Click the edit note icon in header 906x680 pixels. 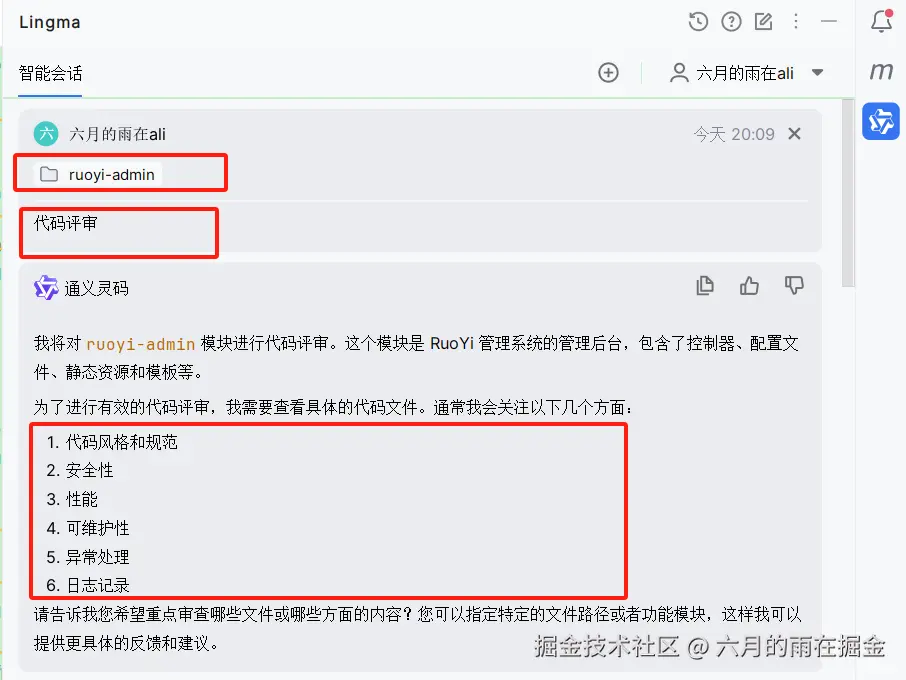[763, 22]
